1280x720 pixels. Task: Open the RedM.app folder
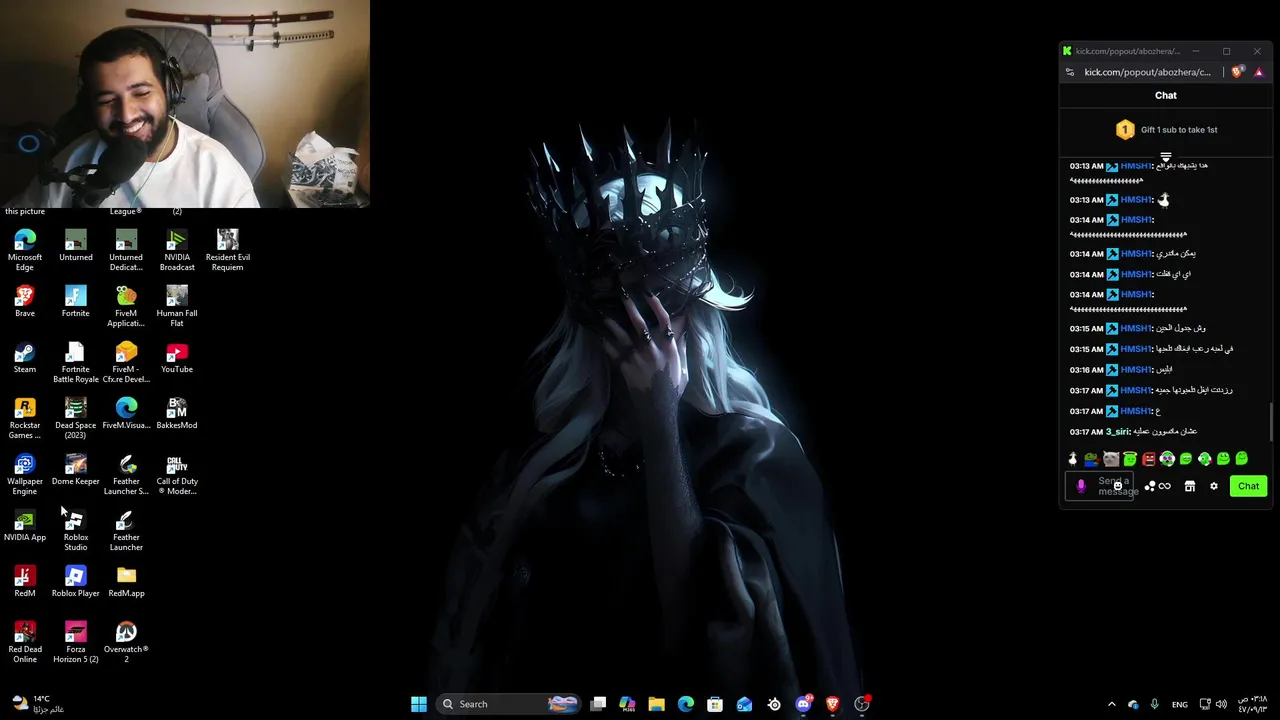coord(126,582)
